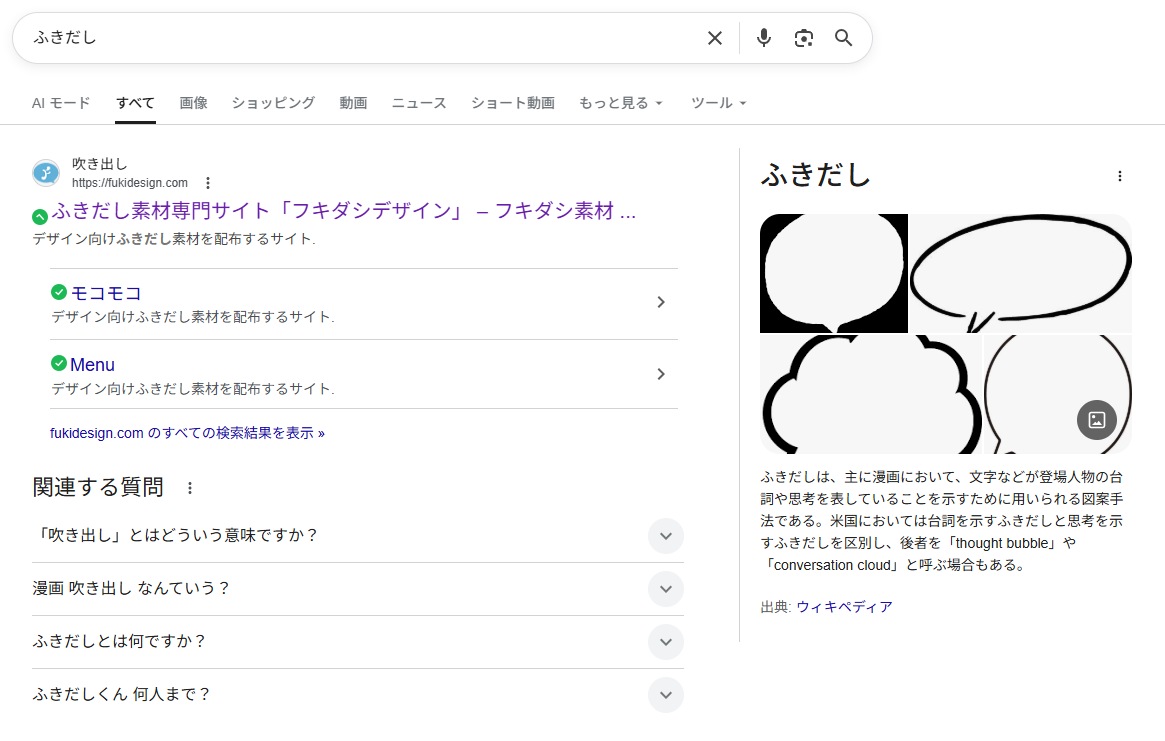The image size is (1165, 741).
Task: Click the magnifying glass search icon
Action: pyautogui.click(x=844, y=38)
